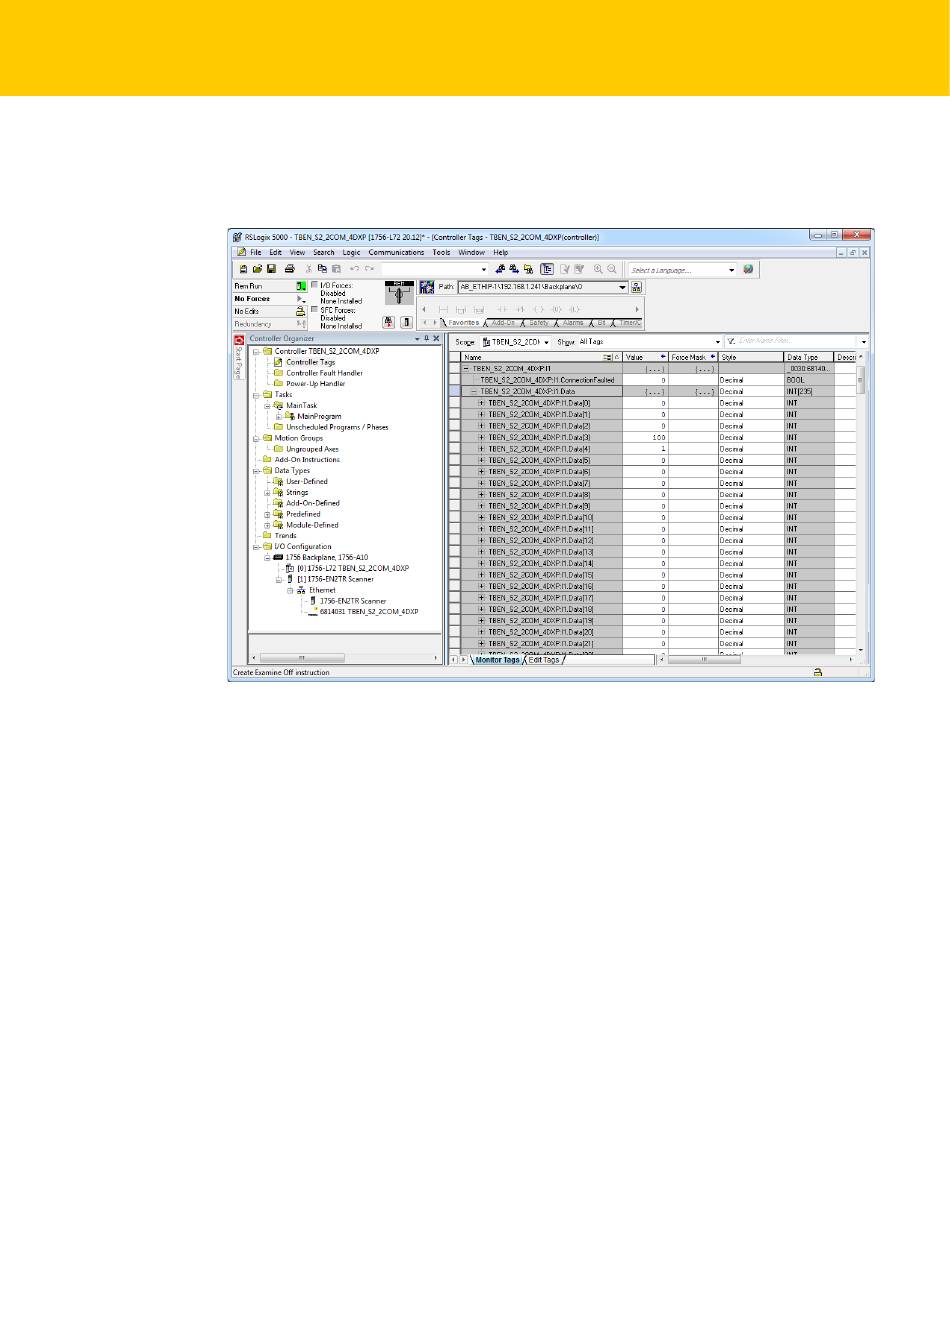Open the Communications menu
This screenshot has width=950, height=1344.
[396, 253]
